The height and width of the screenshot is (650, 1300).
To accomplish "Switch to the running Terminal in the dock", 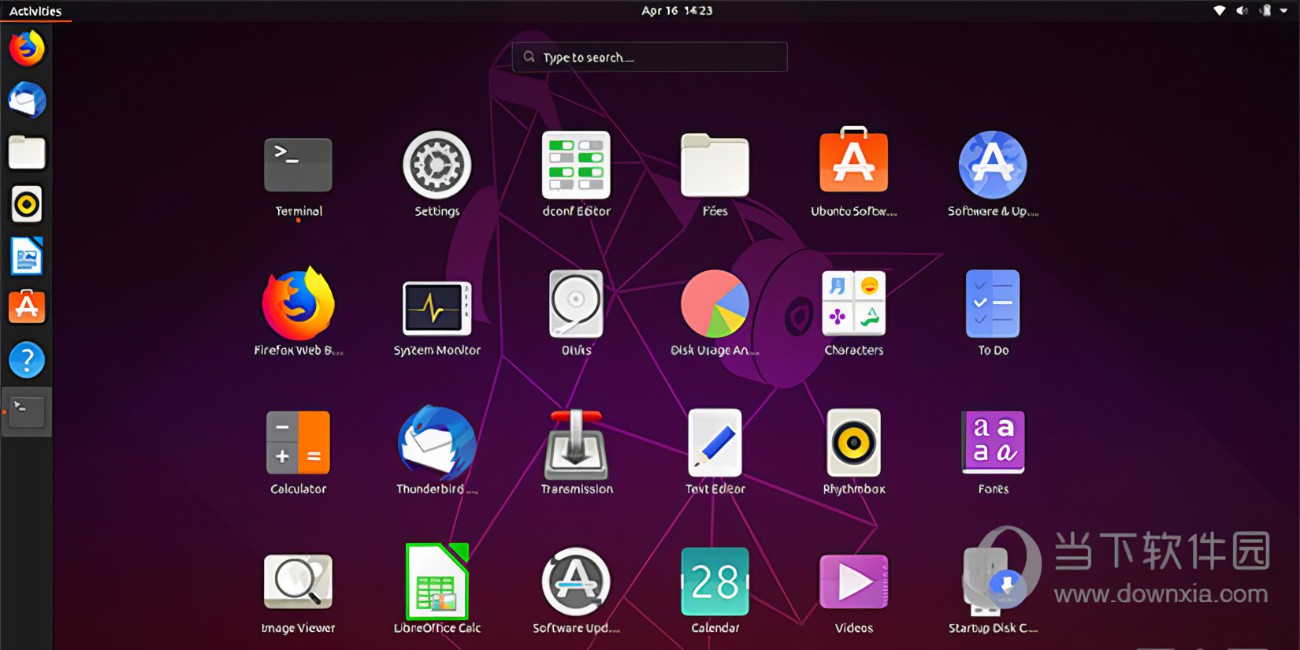I will 27,412.
